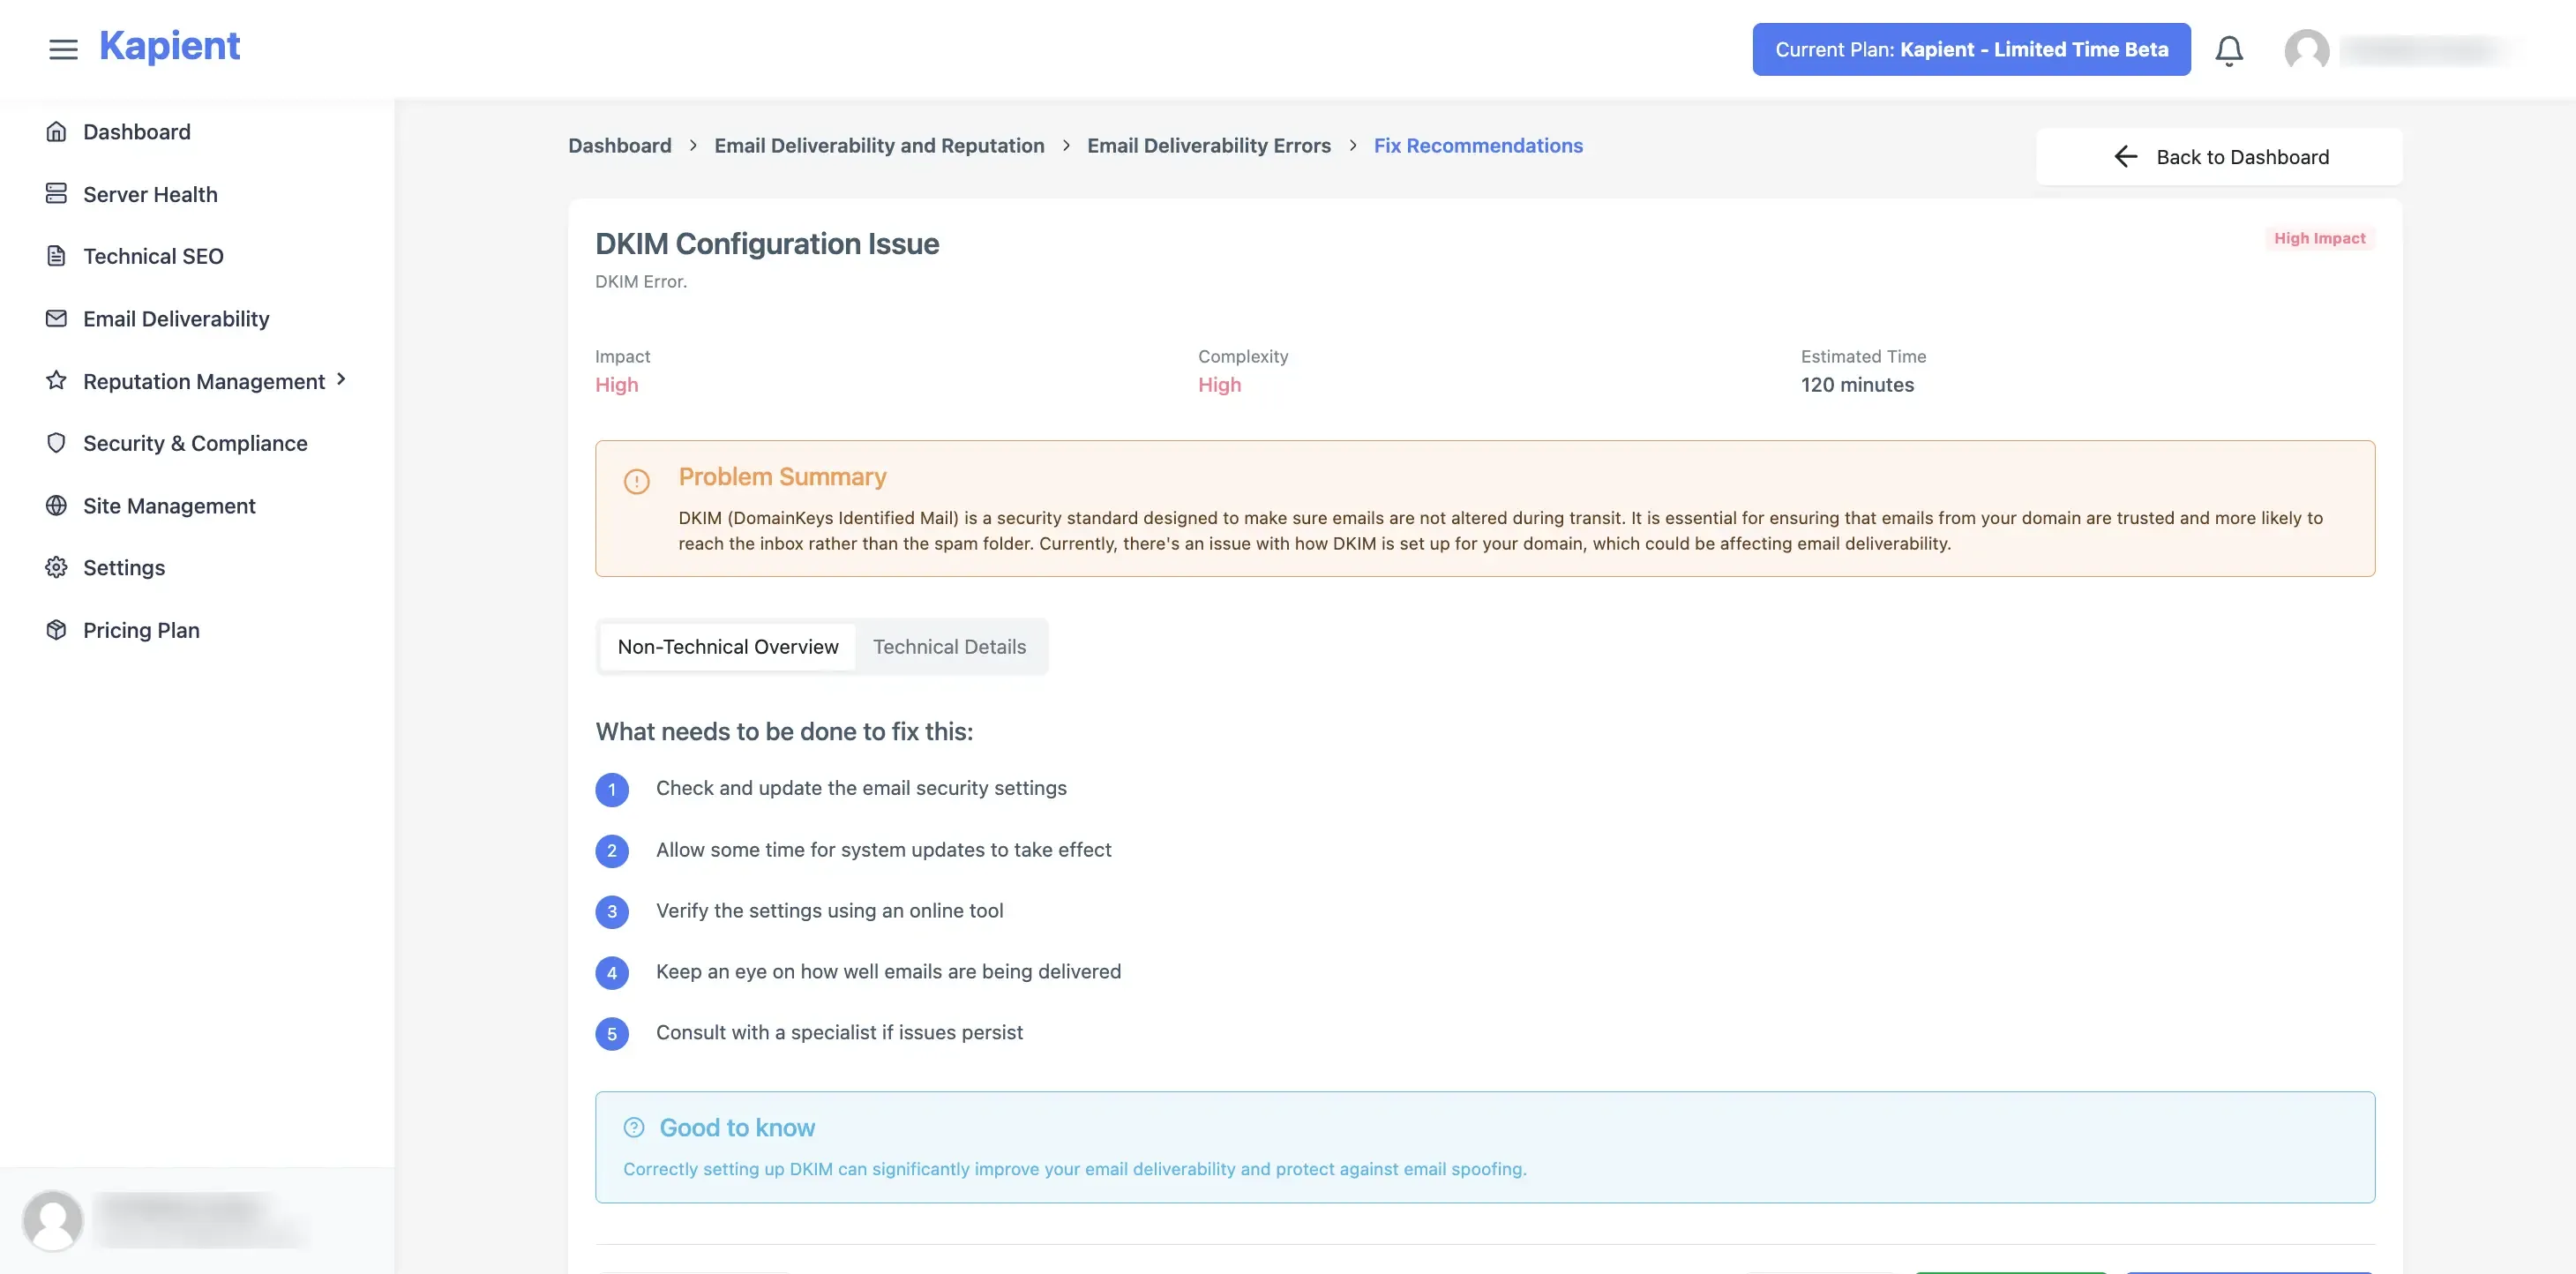Screen dimensions: 2576x1274
Task: Click 'What needs to be done to fix this:'
Action: 784,732
